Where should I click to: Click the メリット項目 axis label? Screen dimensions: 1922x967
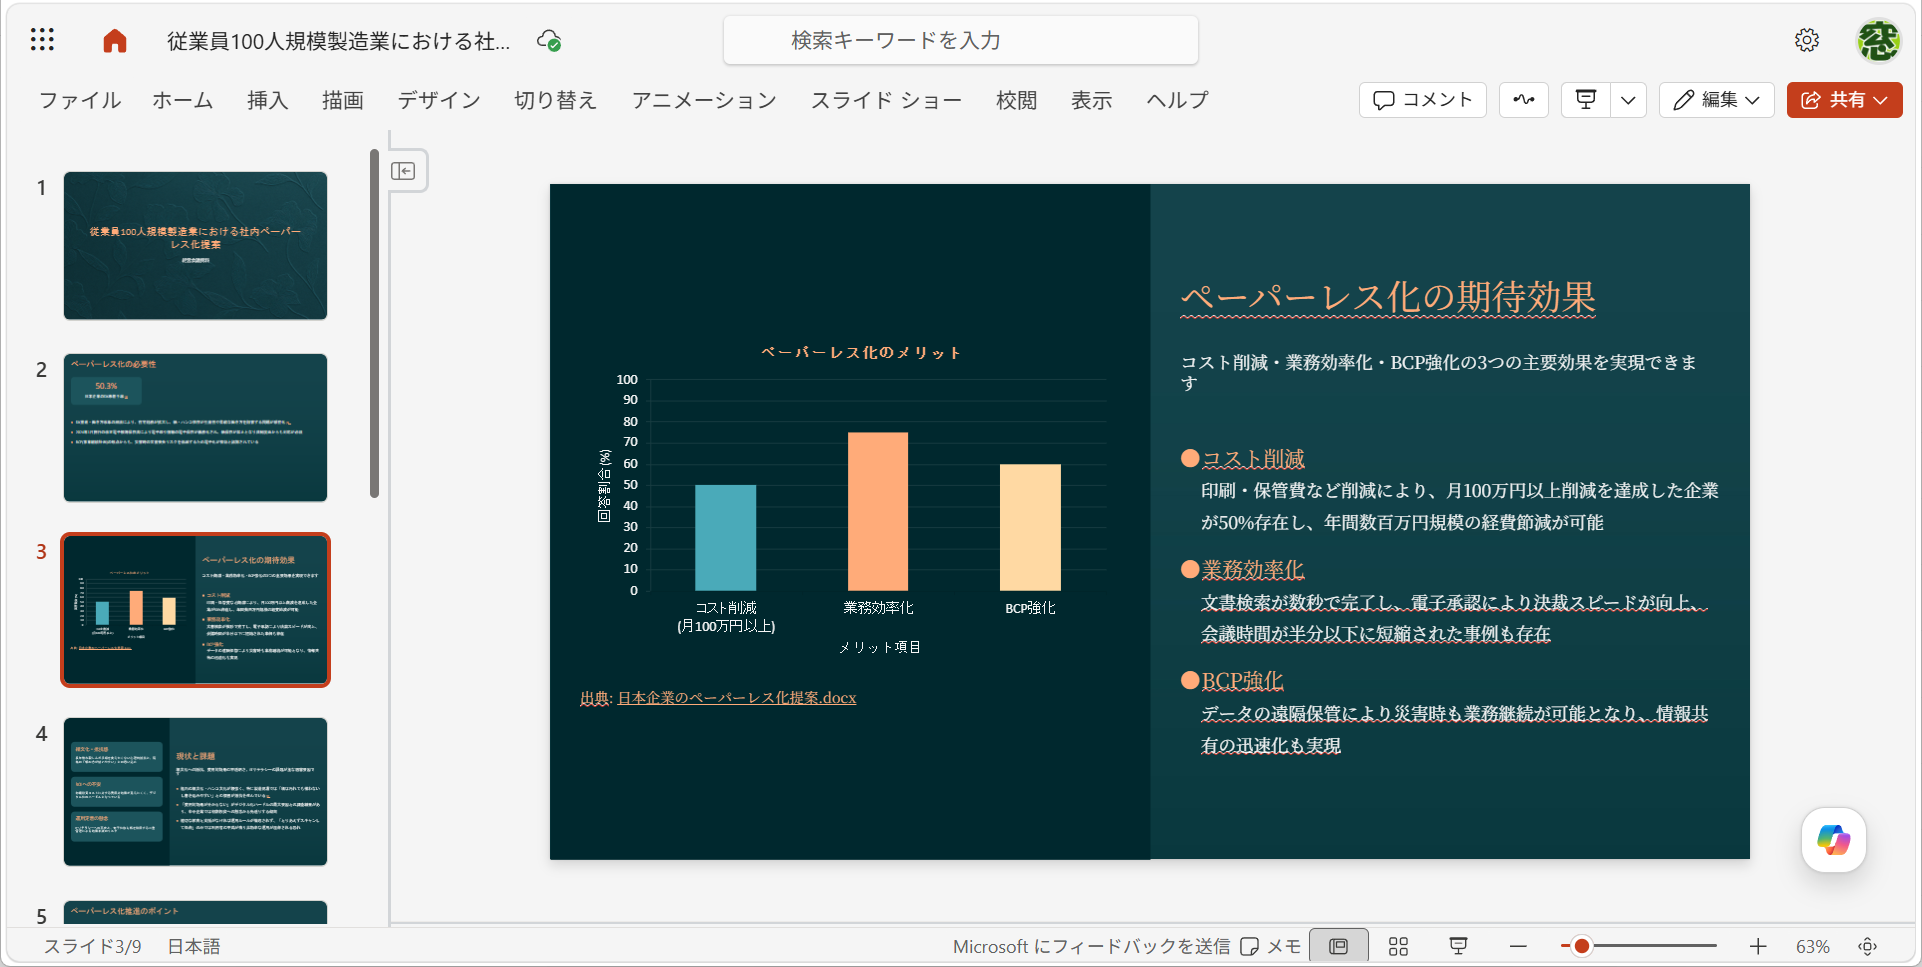tap(879, 647)
